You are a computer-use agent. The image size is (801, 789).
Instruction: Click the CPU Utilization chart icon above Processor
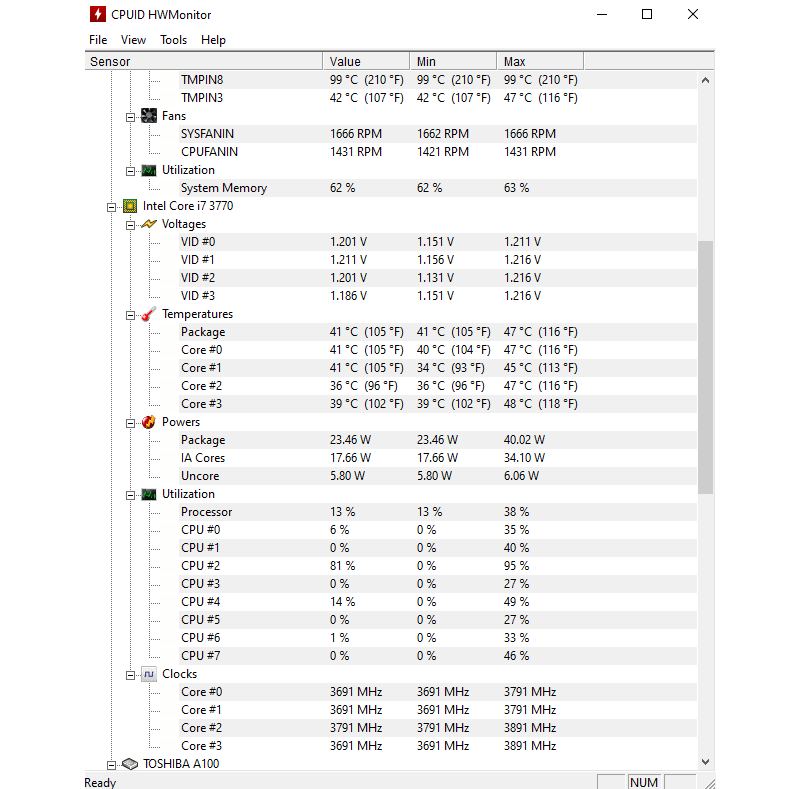pos(149,494)
